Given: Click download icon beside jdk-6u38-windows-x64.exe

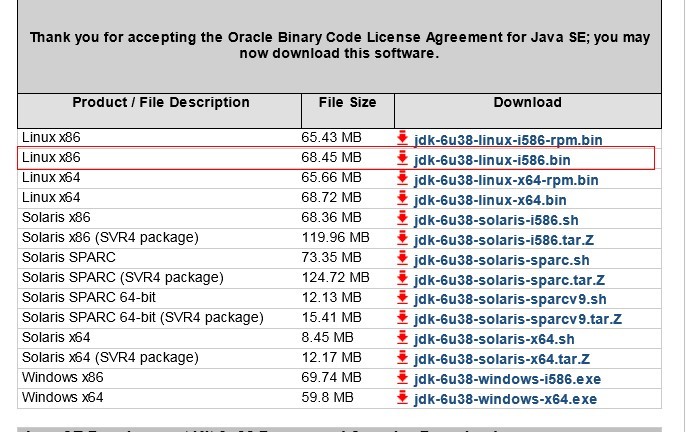Looking at the screenshot, I should point(402,397).
